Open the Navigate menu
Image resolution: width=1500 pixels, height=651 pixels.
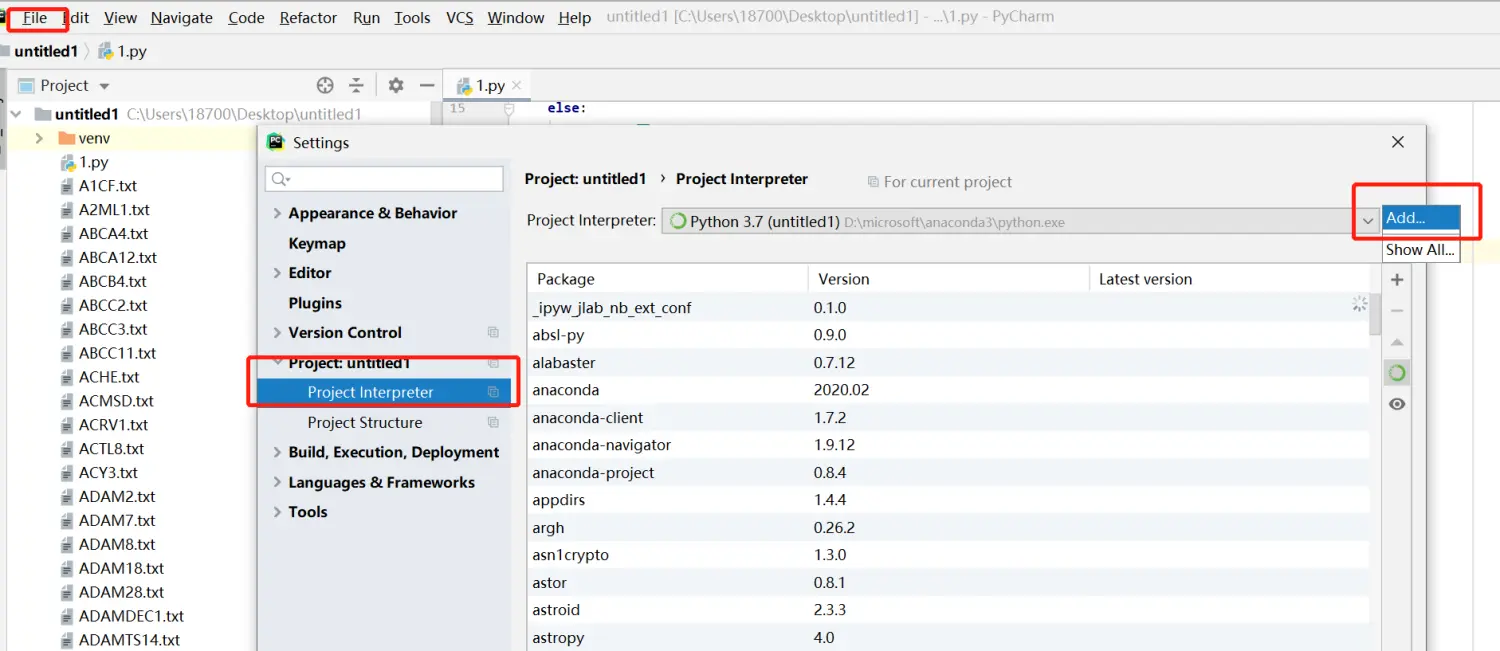181,18
